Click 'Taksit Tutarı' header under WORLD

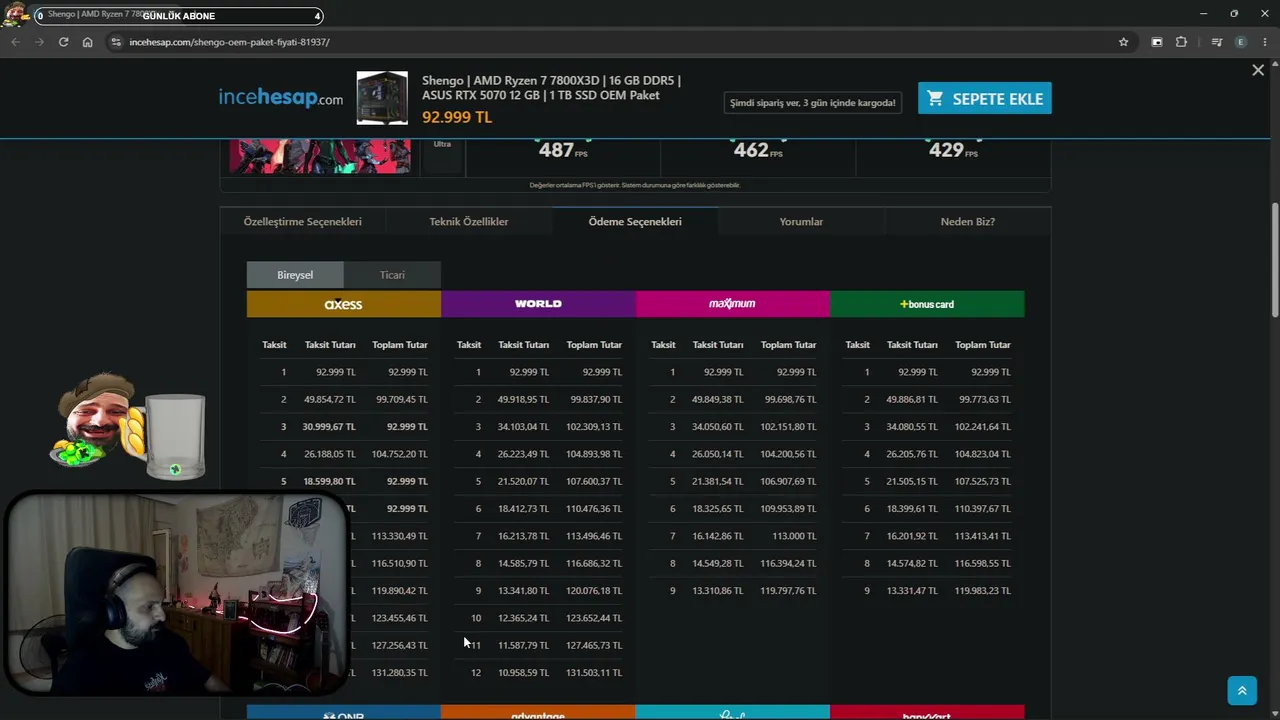[x=524, y=345]
